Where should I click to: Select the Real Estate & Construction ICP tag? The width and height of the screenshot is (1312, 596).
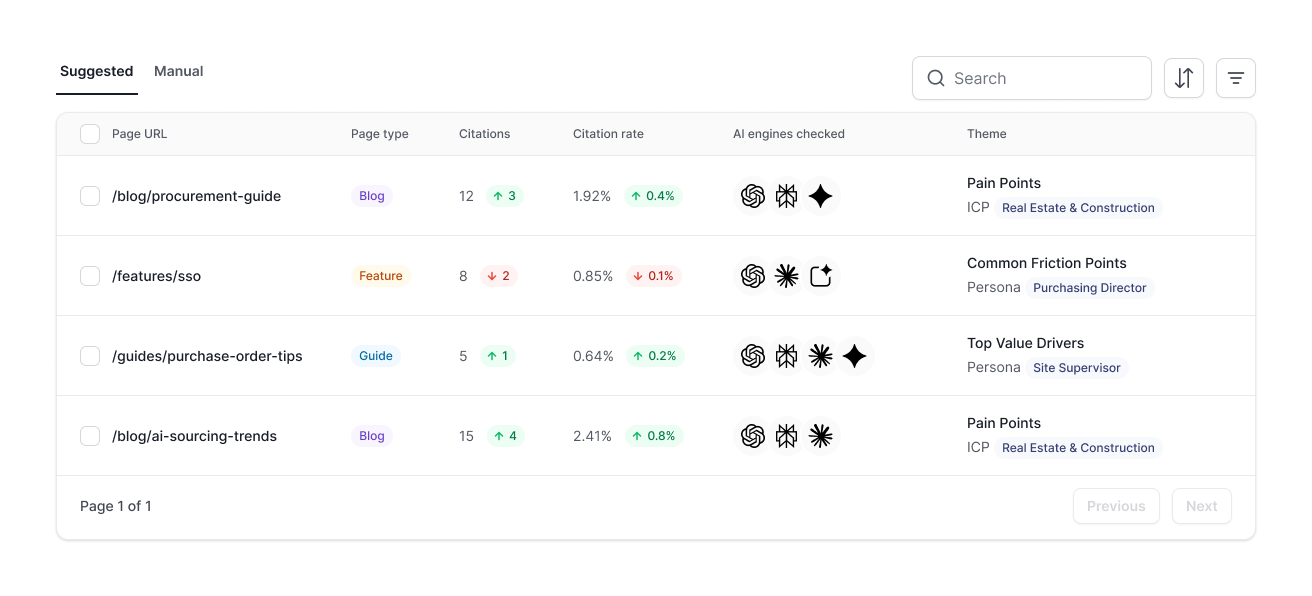[x=1078, y=208]
